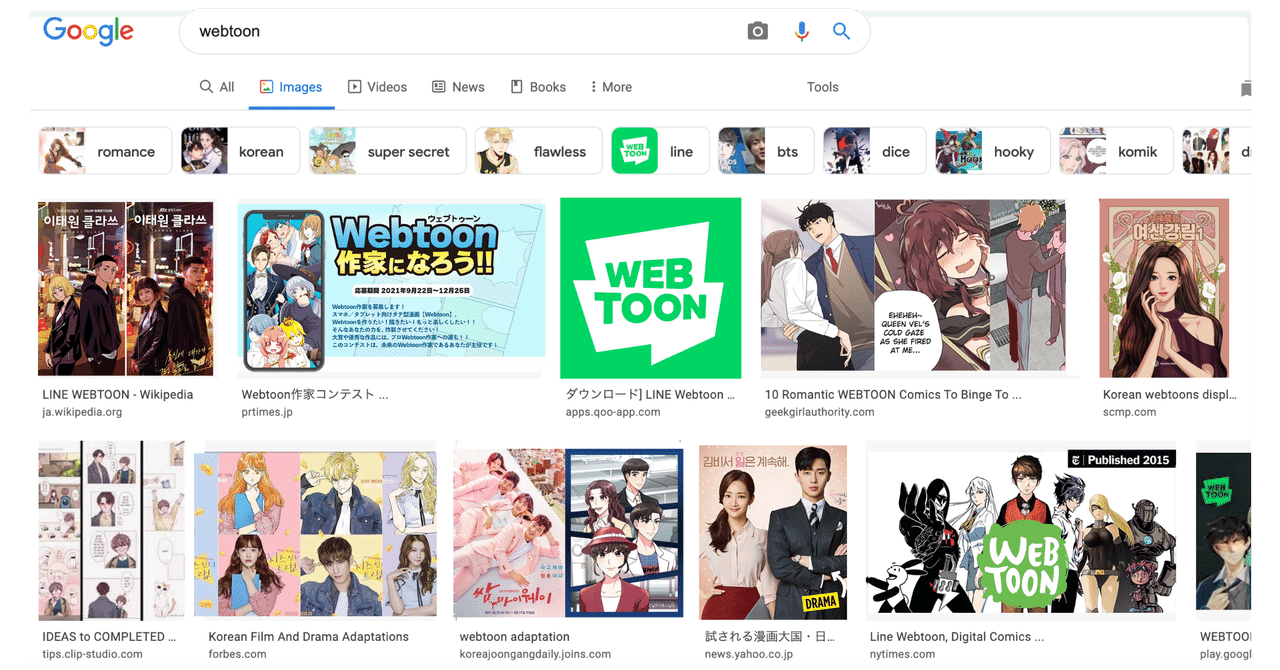This screenshot has width=1280, height=670.
Task: Open the Books tab
Action: 538,87
